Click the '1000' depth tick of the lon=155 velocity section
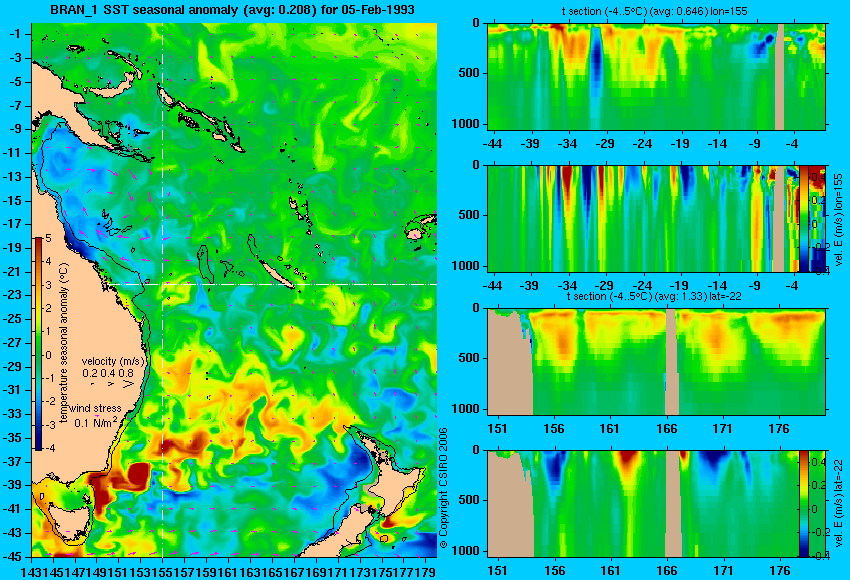The height and width of the screenshot is (580, 850). point(466,266)
